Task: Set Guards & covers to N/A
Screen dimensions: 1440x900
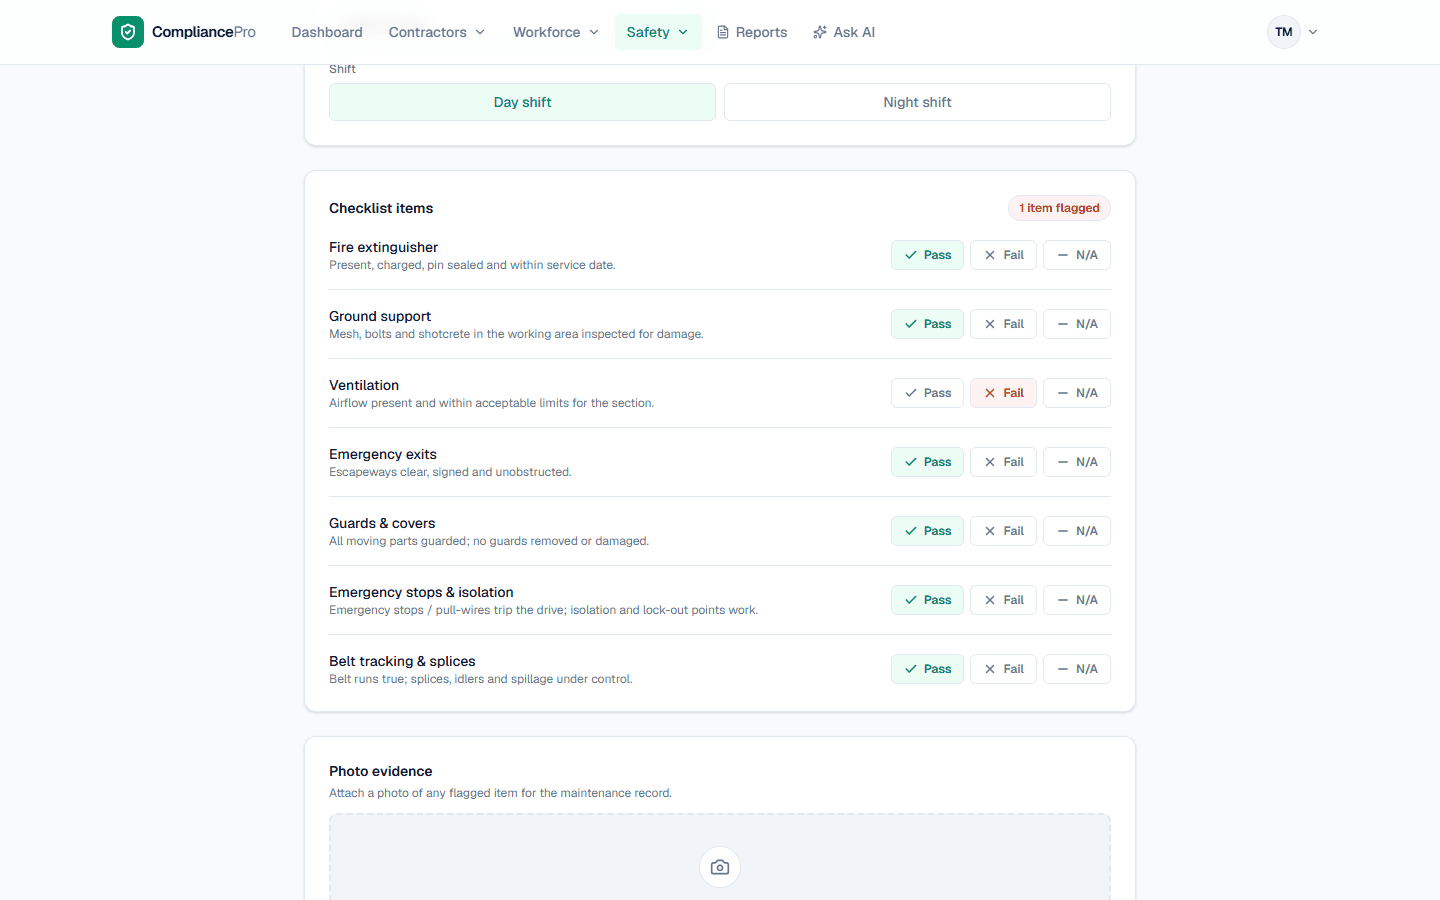Action: (x=1077, y=531)
